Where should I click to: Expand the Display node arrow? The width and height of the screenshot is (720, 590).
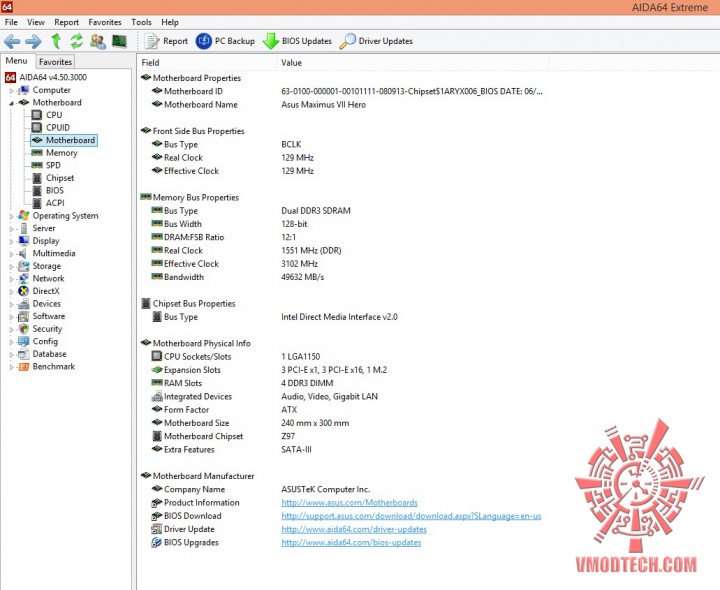11,241
